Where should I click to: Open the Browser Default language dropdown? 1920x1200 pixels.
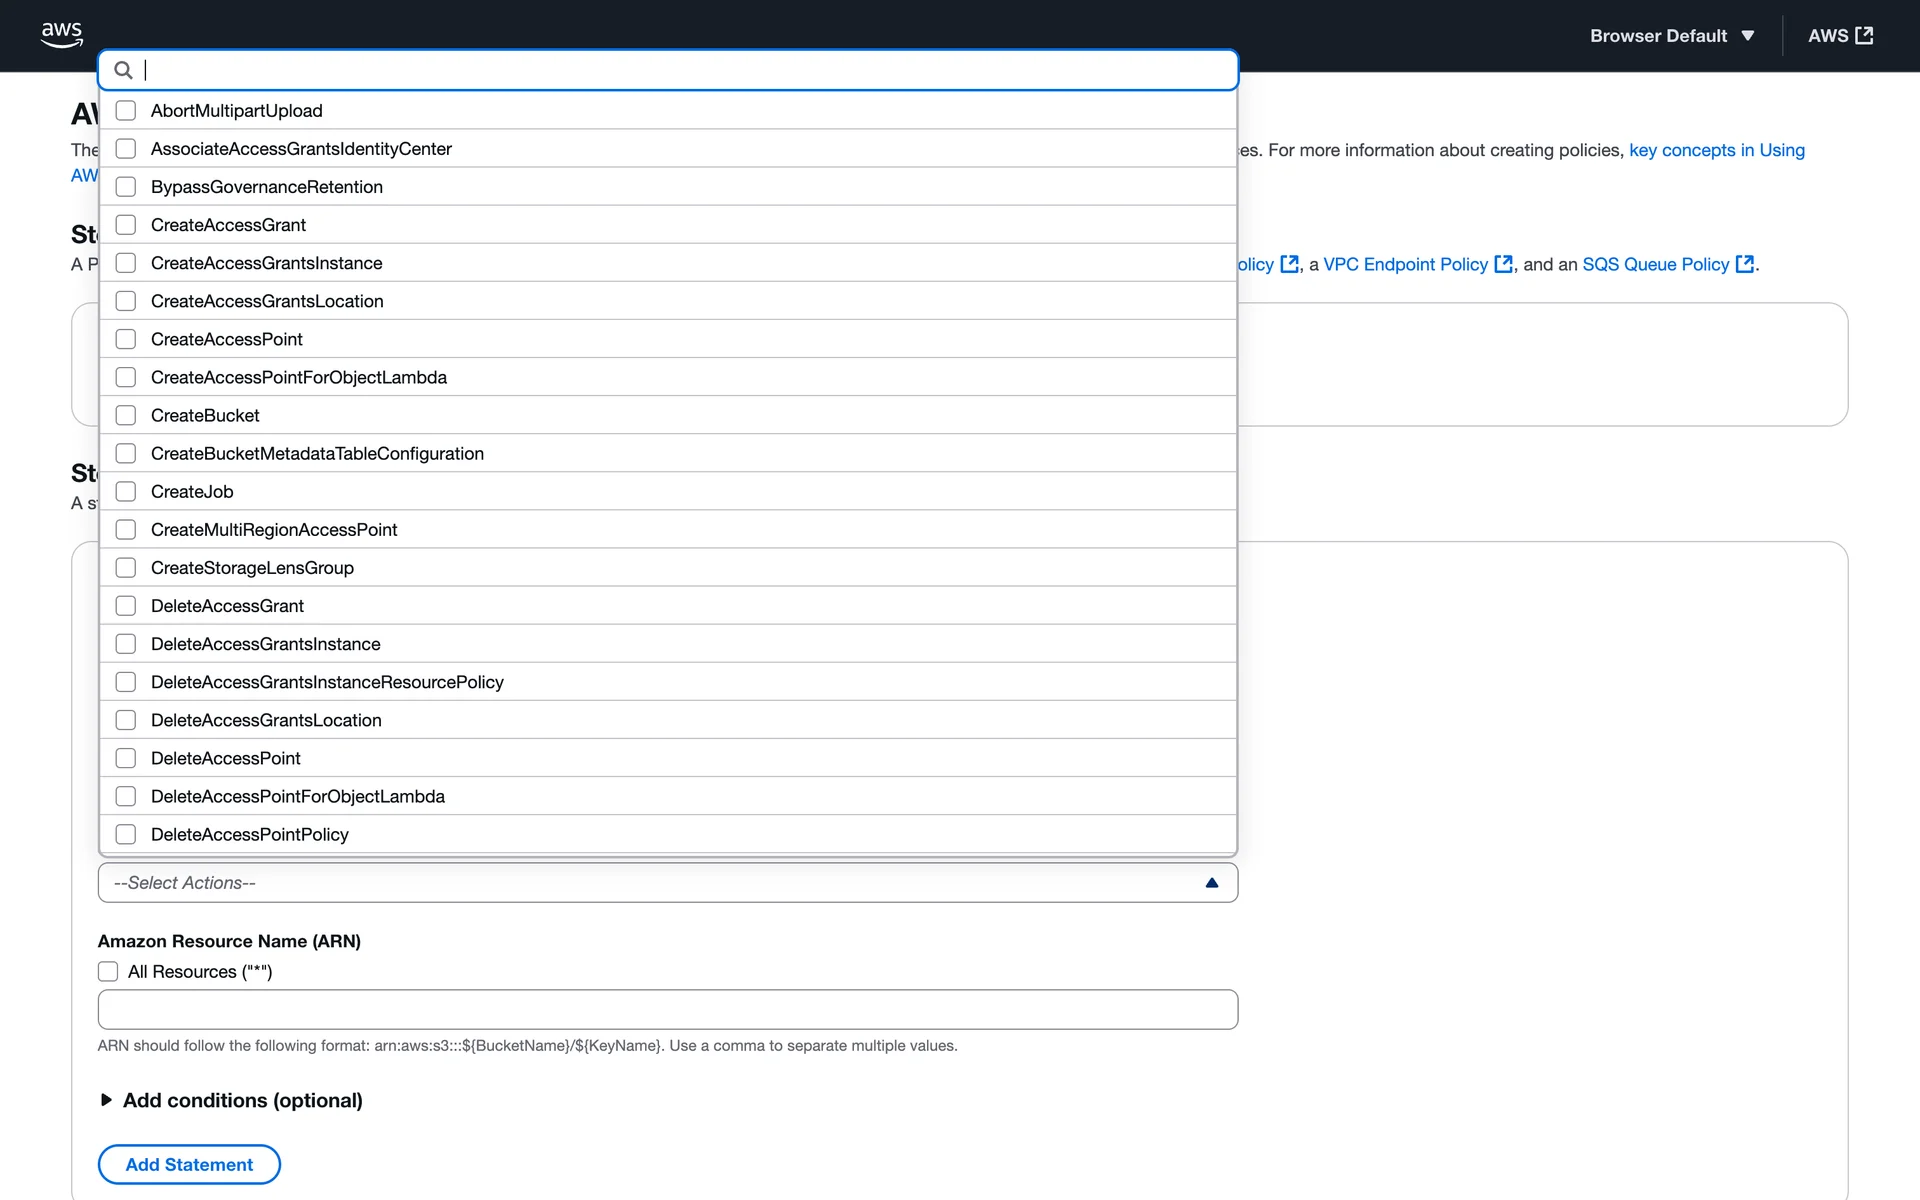(x=1671, y=36)
